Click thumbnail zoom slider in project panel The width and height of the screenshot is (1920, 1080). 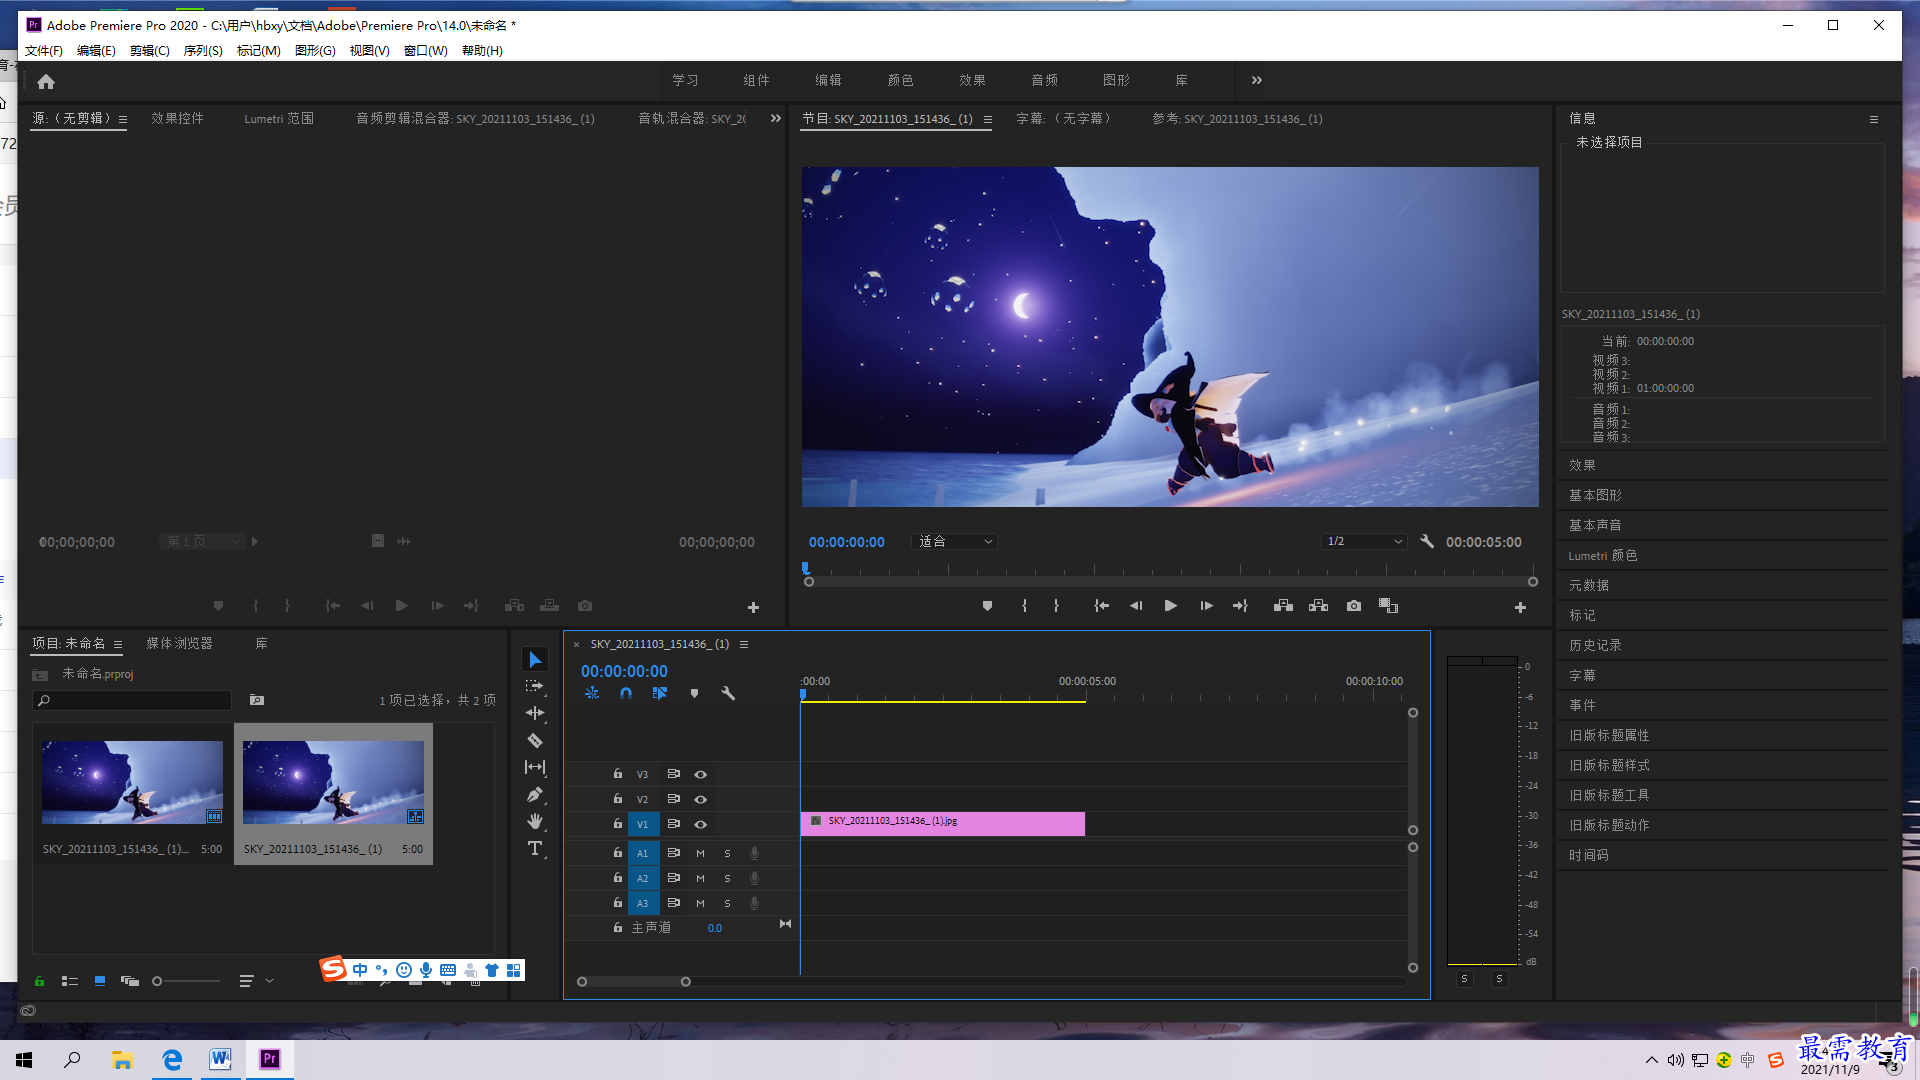[x=186, y=981]
